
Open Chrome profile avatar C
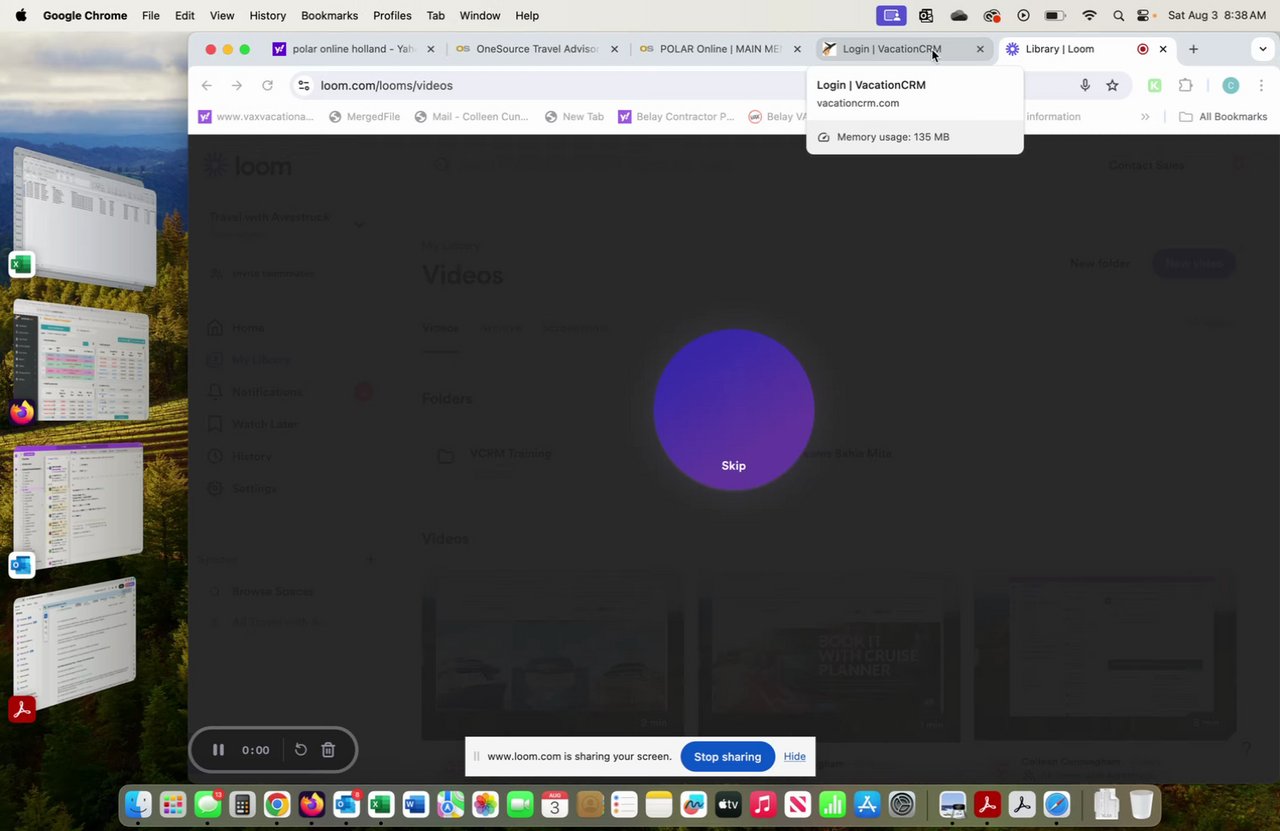(1231, 86)
